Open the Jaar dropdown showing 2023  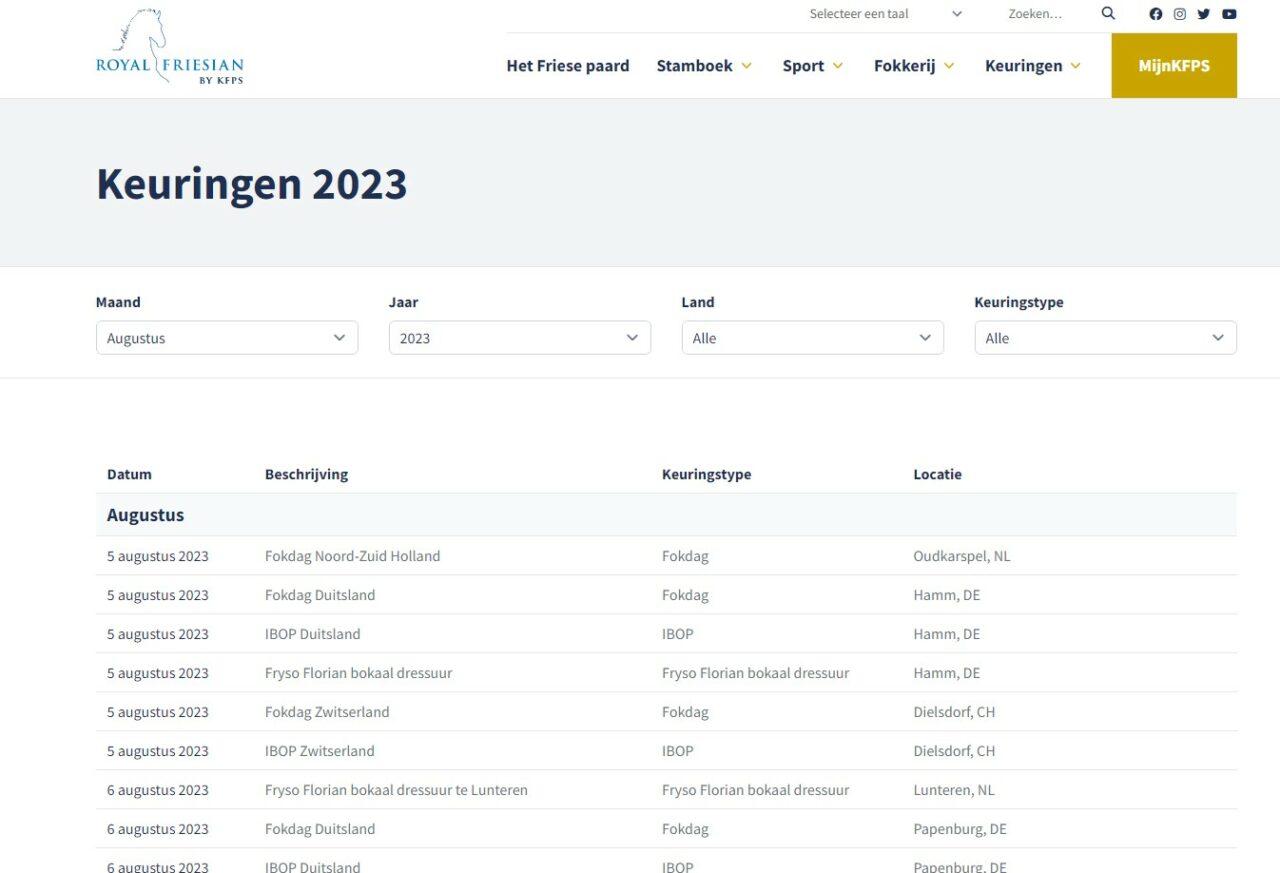(519, 337)
